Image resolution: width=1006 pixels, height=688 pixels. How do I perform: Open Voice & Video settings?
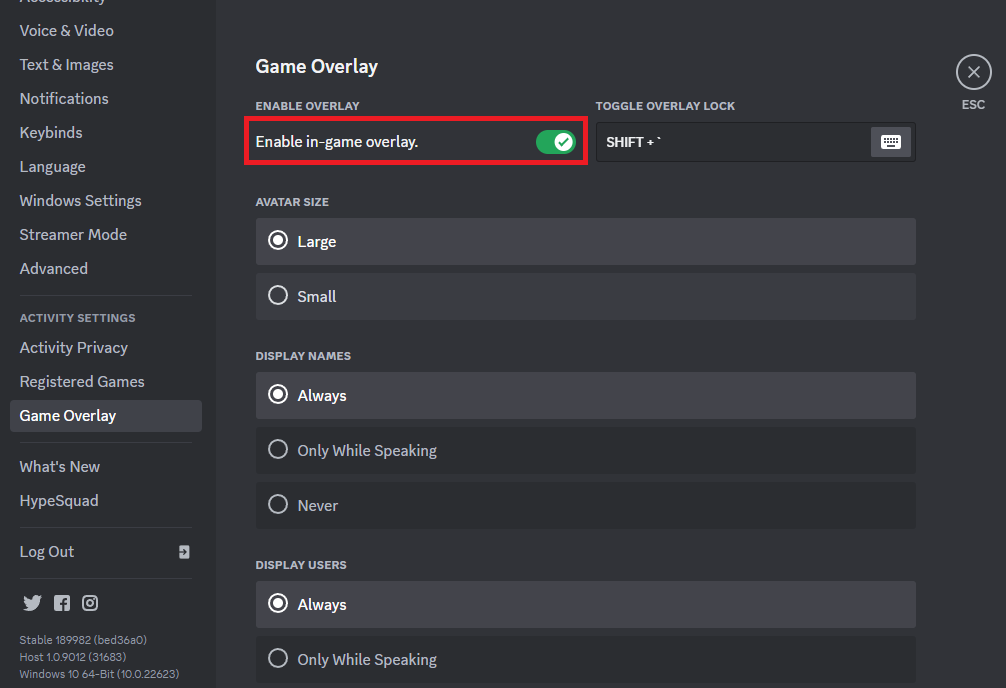click(67, 31)
